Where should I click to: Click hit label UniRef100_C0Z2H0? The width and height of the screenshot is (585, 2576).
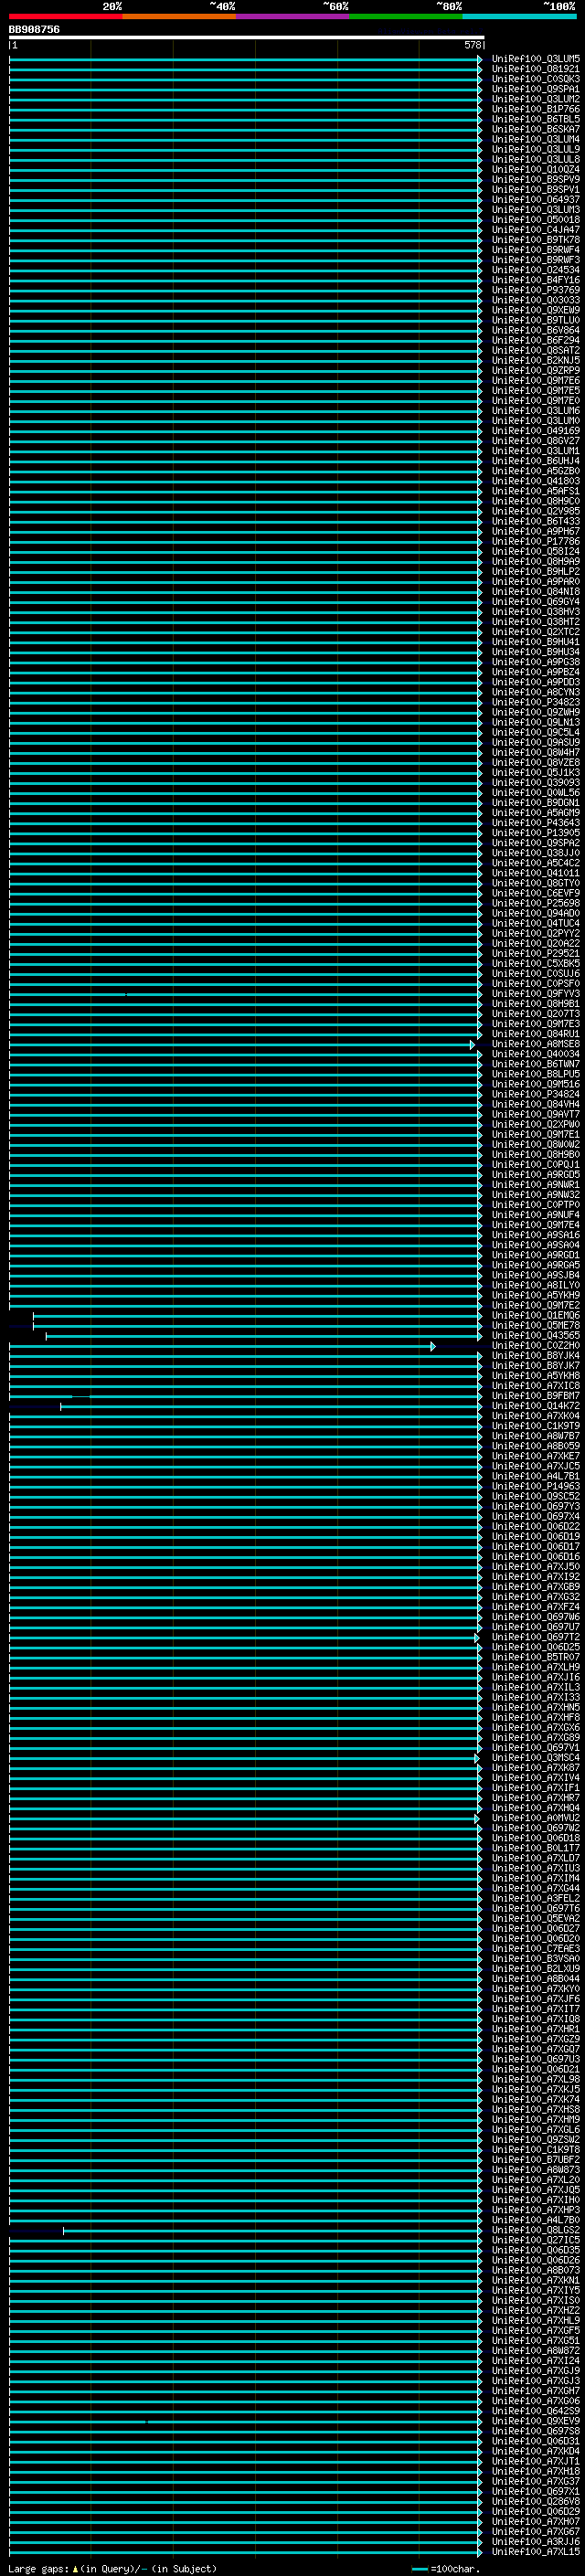(535, 1346)
